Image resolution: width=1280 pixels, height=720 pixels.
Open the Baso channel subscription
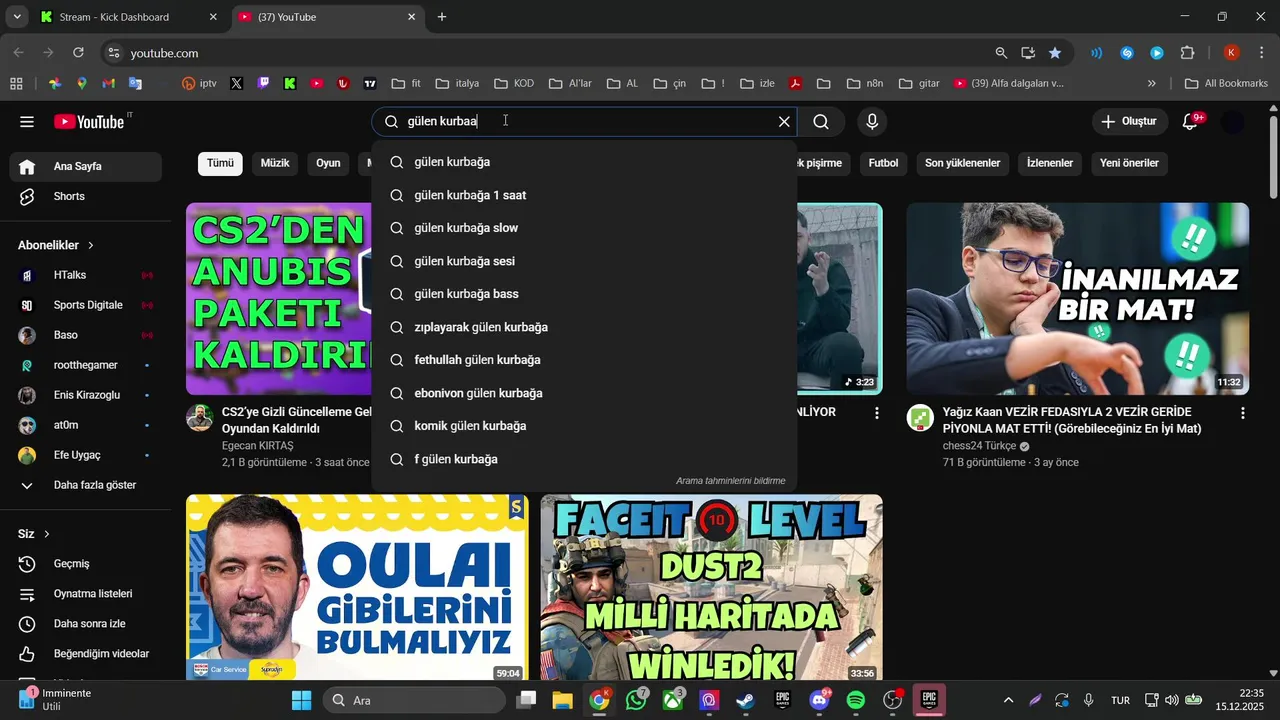85,335
